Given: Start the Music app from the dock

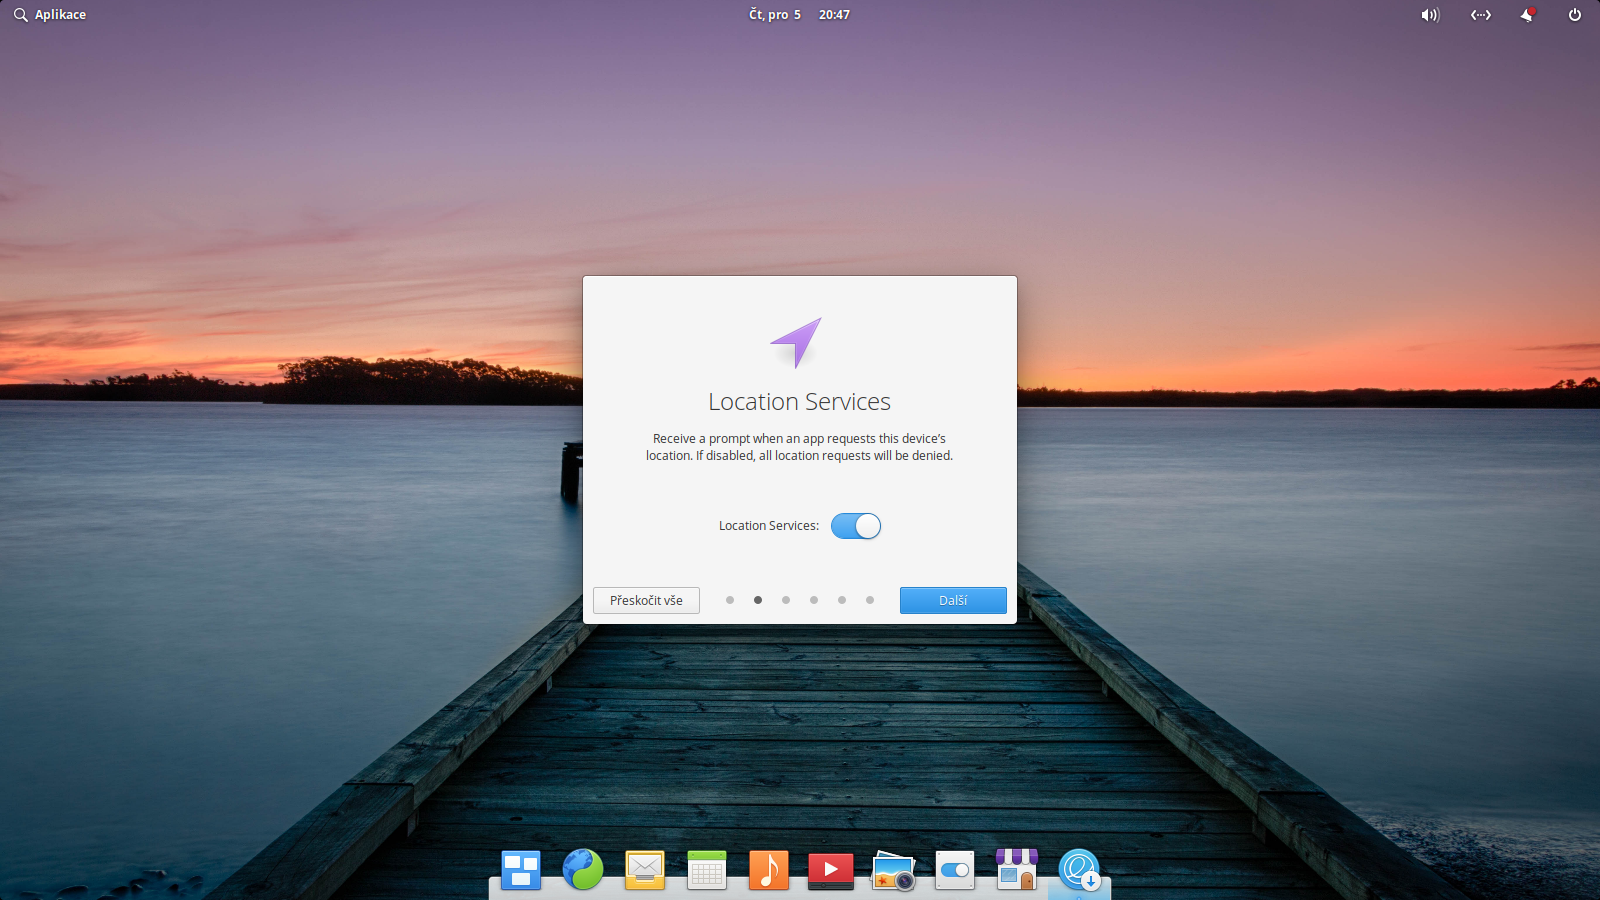Looking at the screenshot, I should 769,871.
